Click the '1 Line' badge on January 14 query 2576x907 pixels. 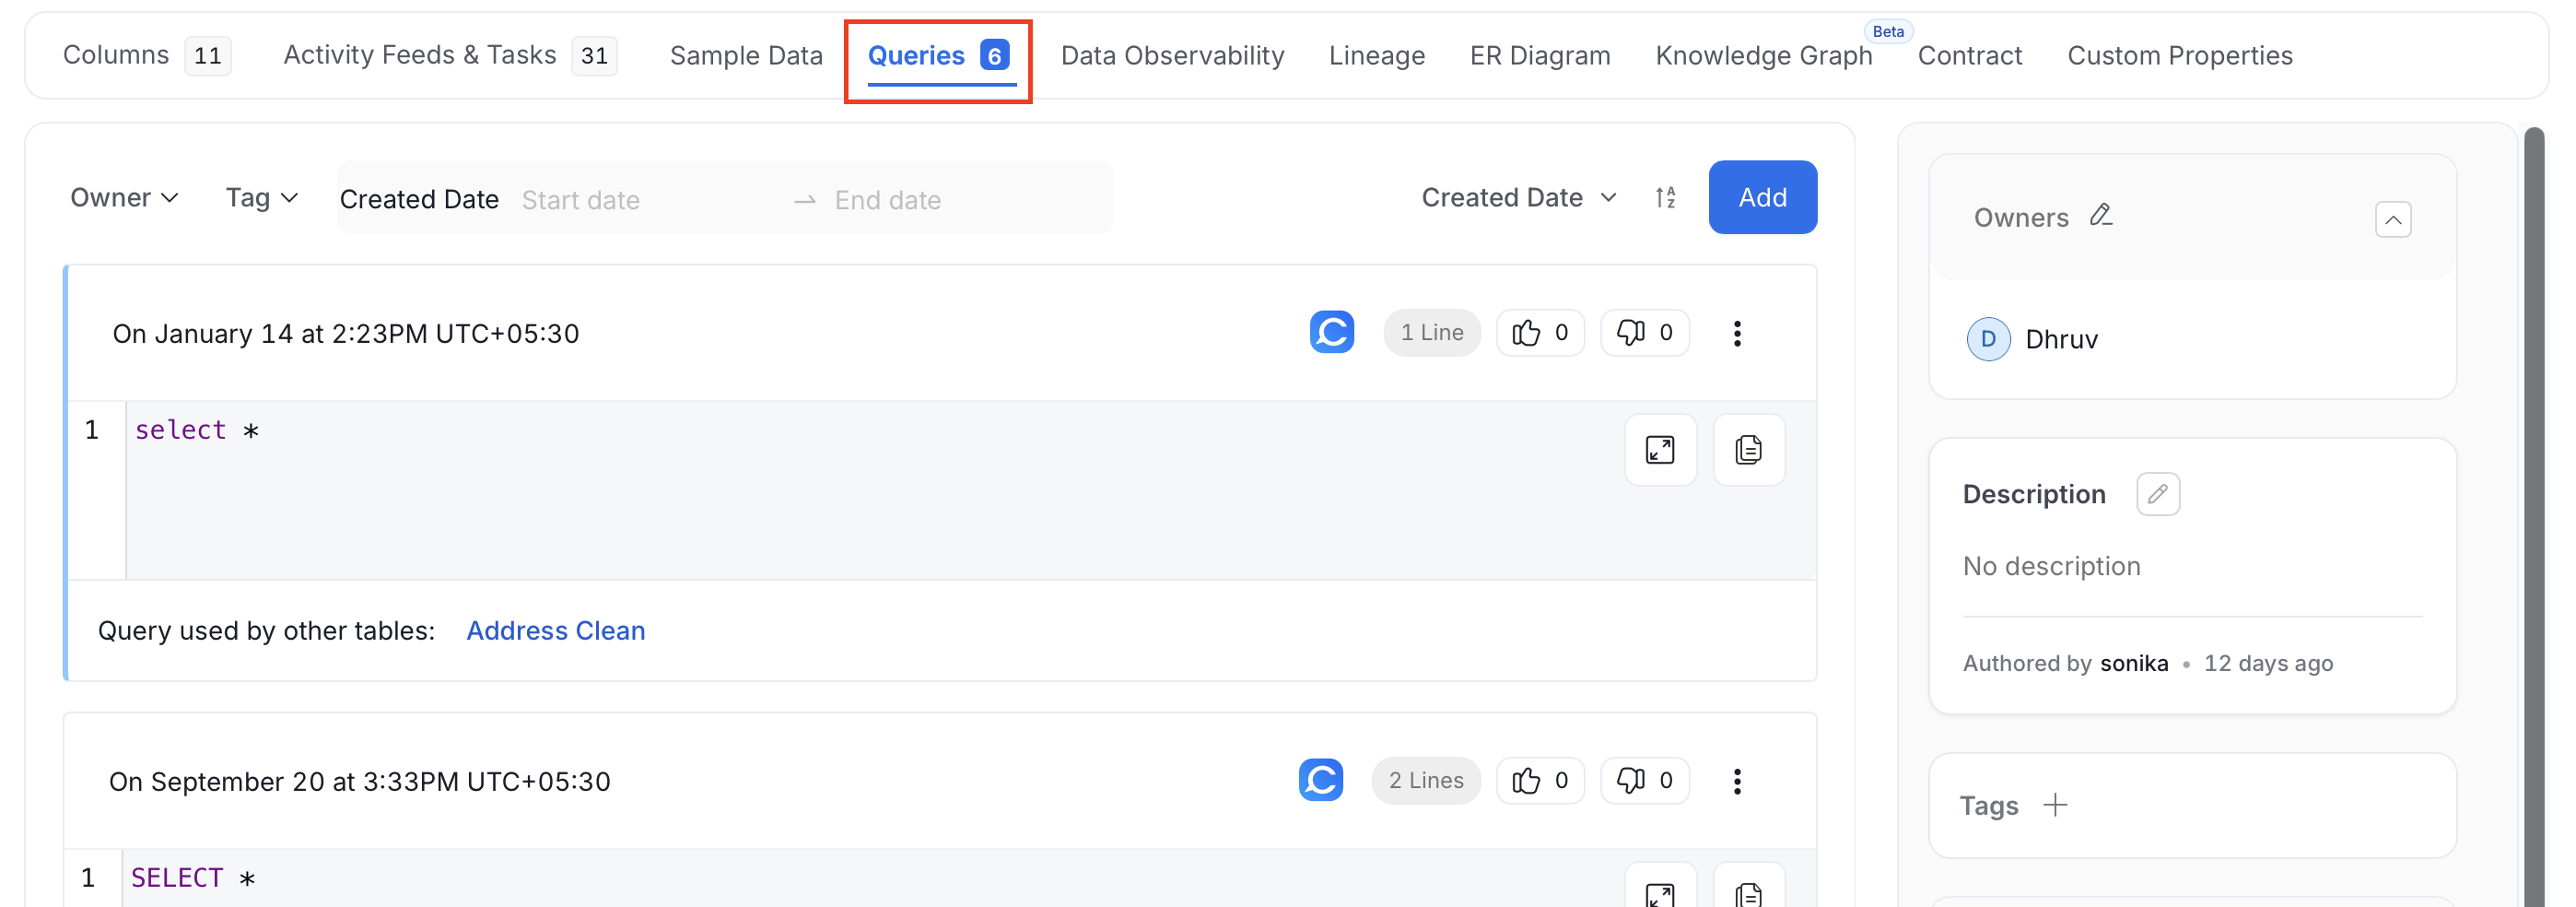pos(1432,332)
